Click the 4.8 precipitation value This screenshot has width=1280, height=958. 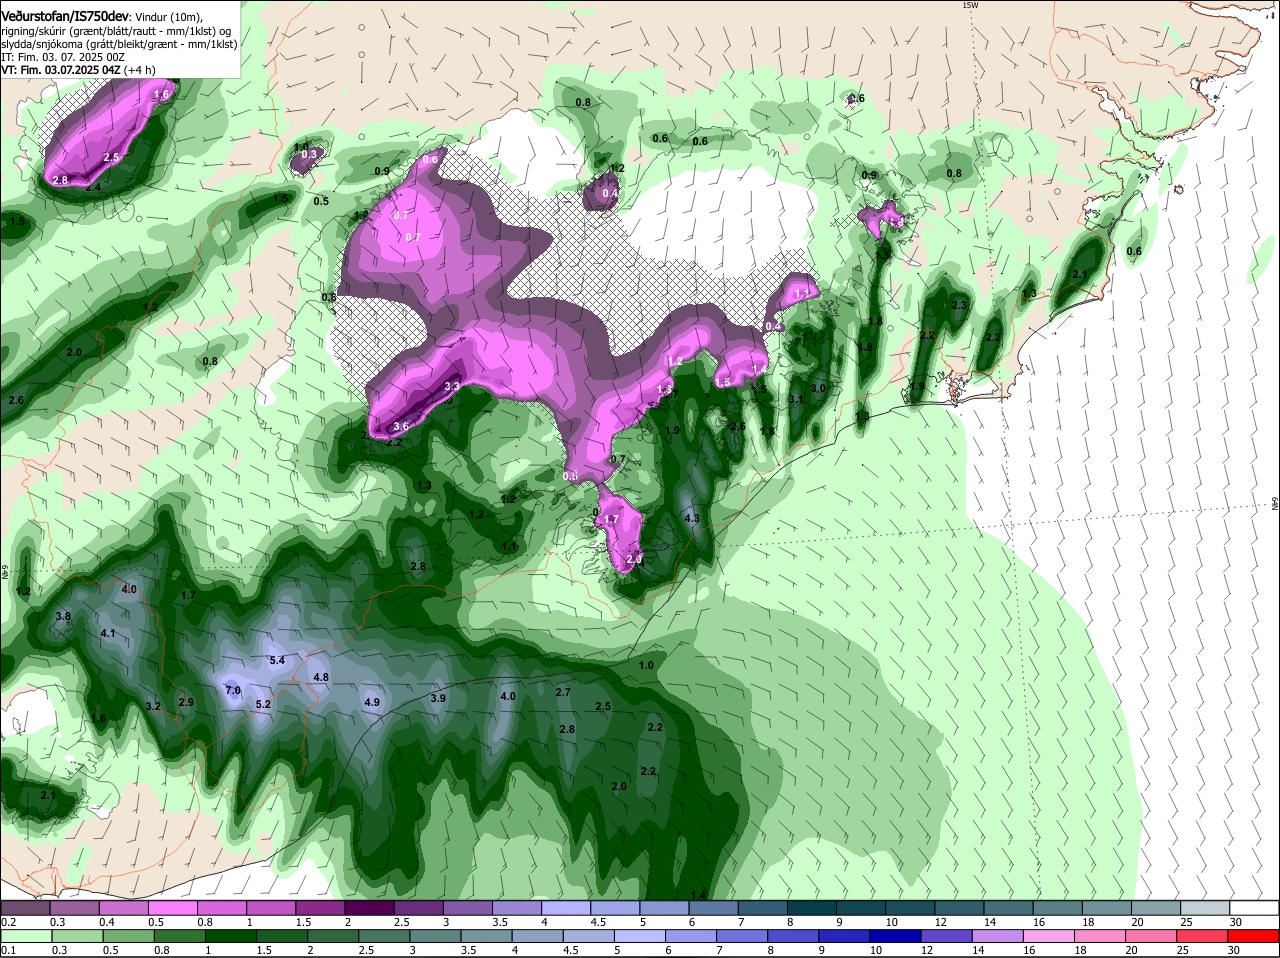[321, 677]
